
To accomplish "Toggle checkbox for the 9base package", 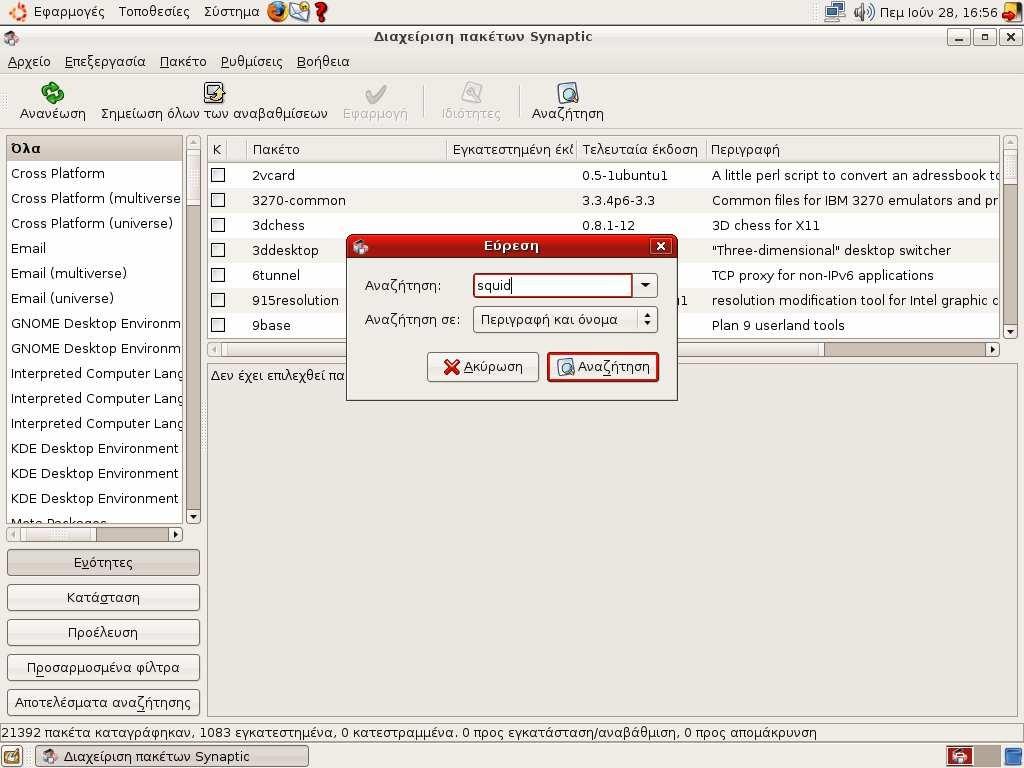I will pyautogui.click(x=218, y=325).
